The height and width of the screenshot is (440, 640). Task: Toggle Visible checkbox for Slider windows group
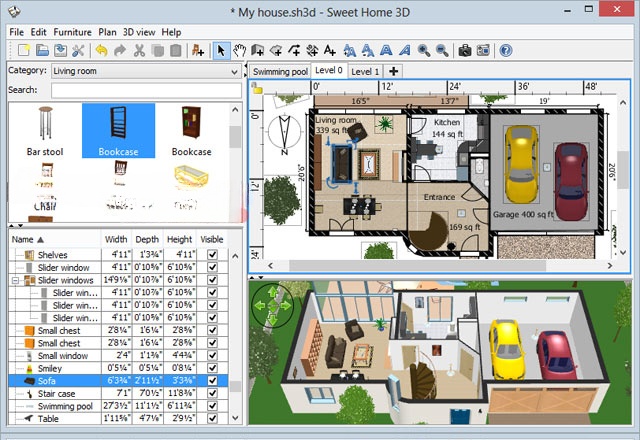[212, 280]
